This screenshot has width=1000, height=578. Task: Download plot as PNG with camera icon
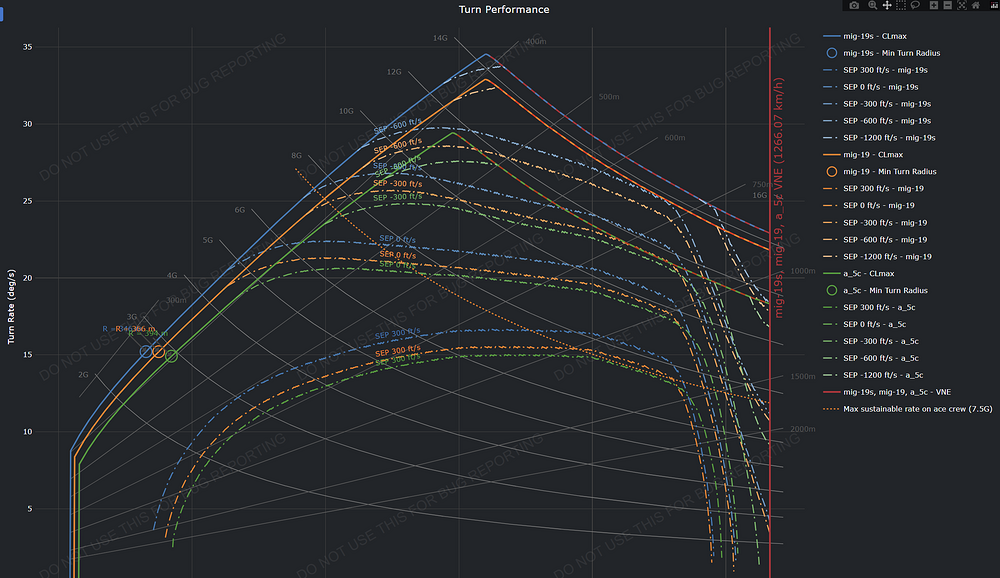(x=854, y=6)
